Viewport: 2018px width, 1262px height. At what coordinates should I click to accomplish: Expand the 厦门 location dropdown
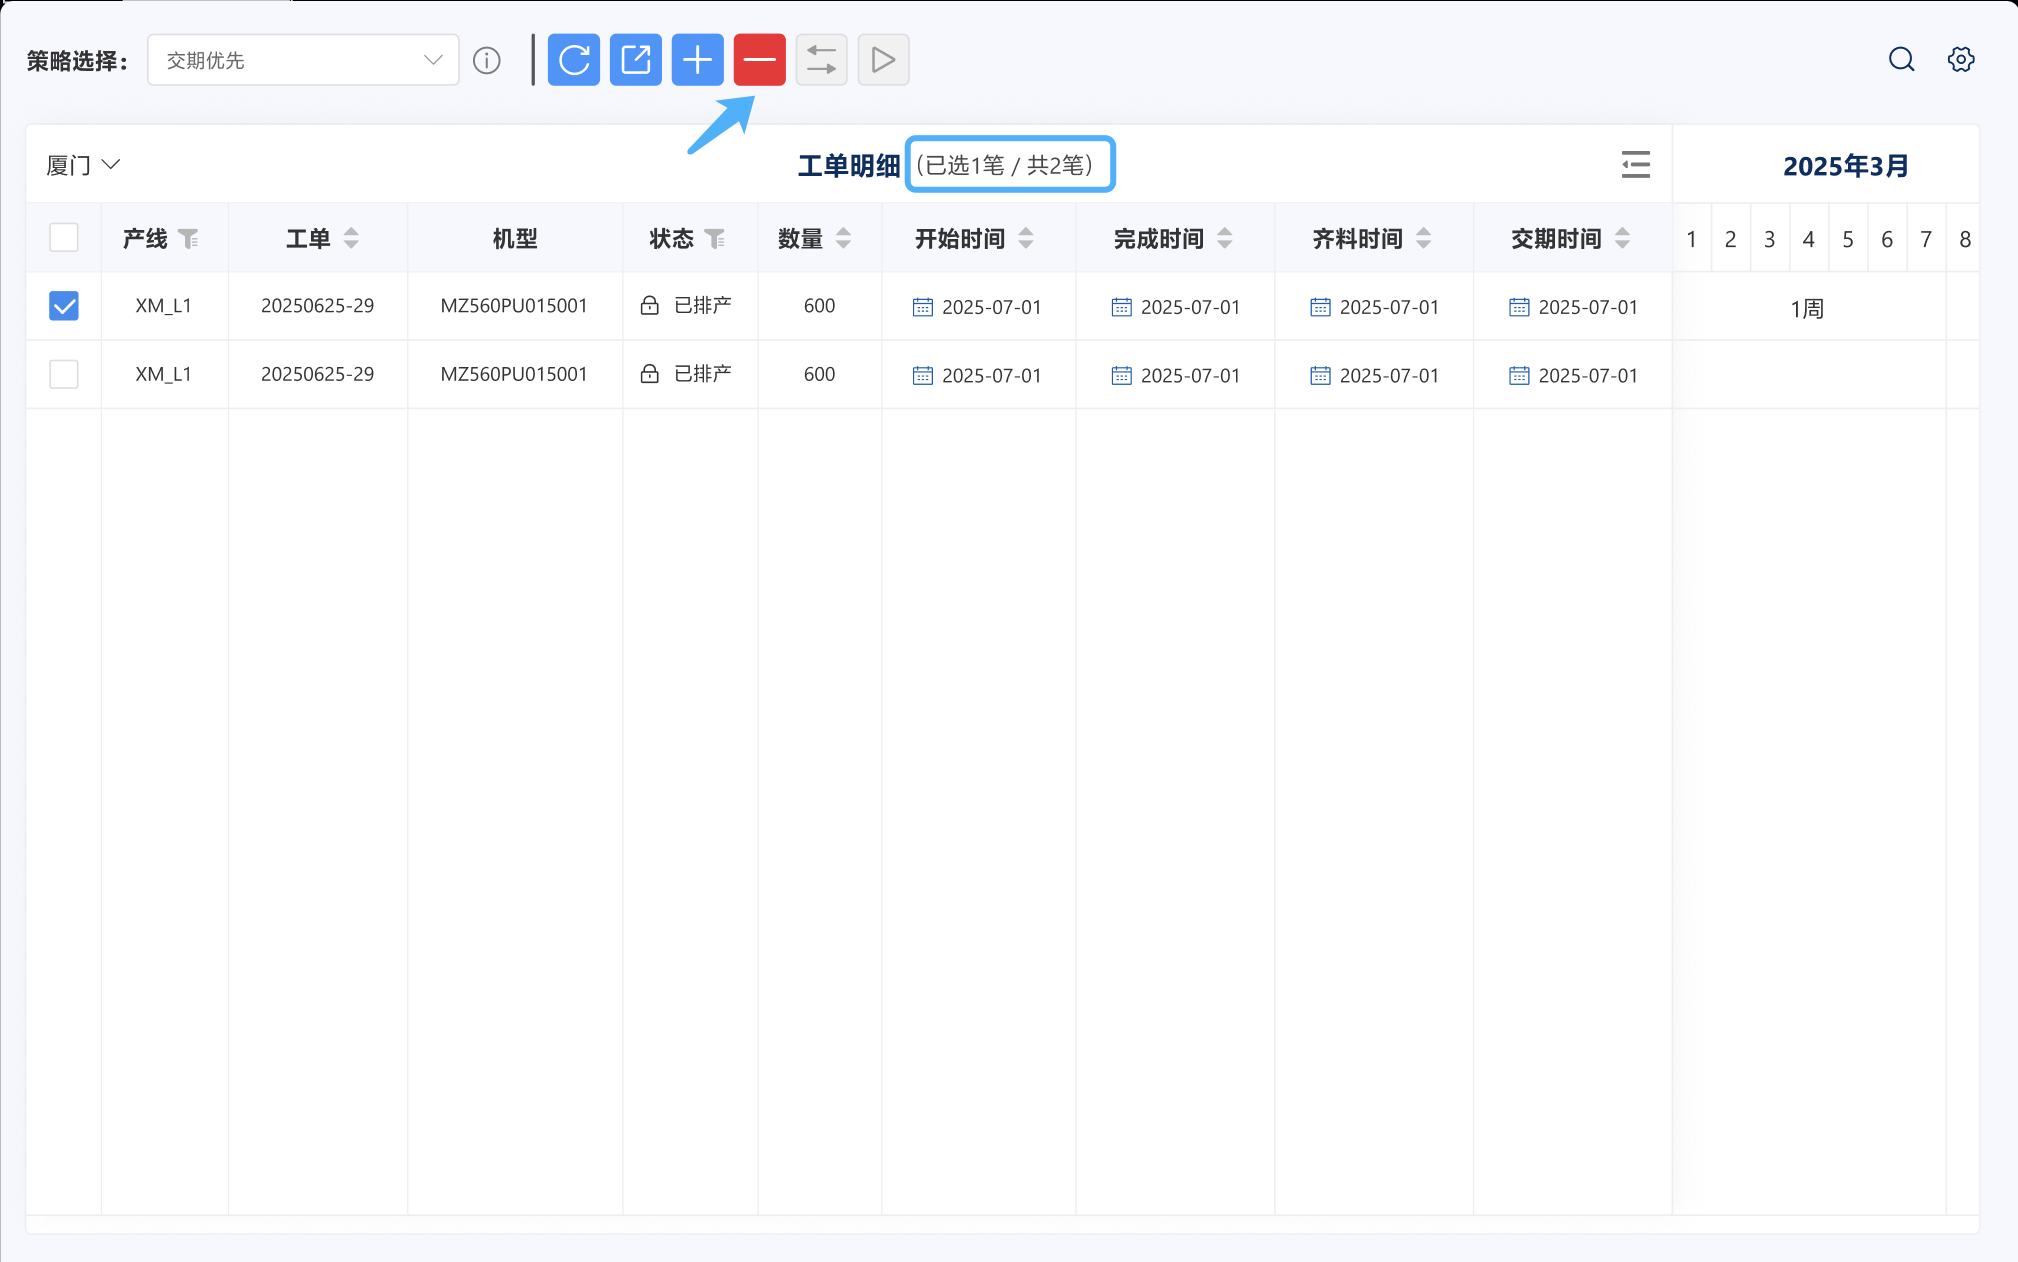[x=83, y=165]
